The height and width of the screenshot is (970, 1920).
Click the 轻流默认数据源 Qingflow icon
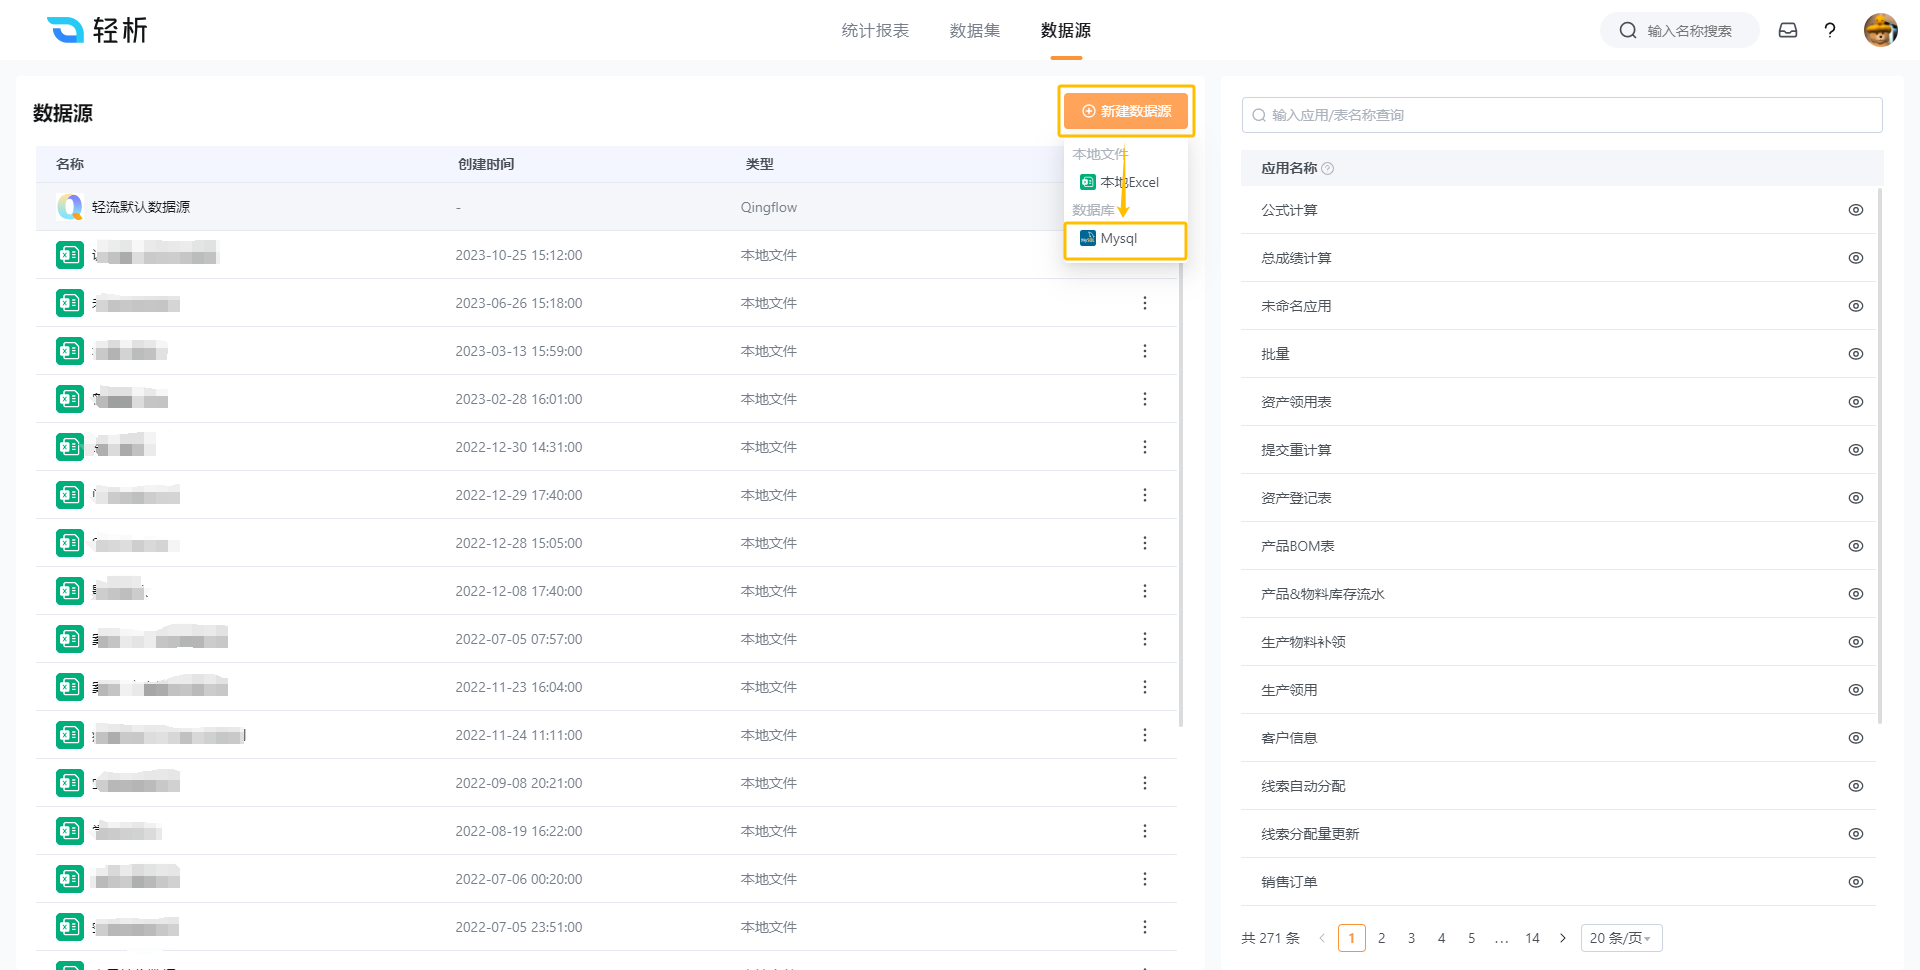click(69, 207)
